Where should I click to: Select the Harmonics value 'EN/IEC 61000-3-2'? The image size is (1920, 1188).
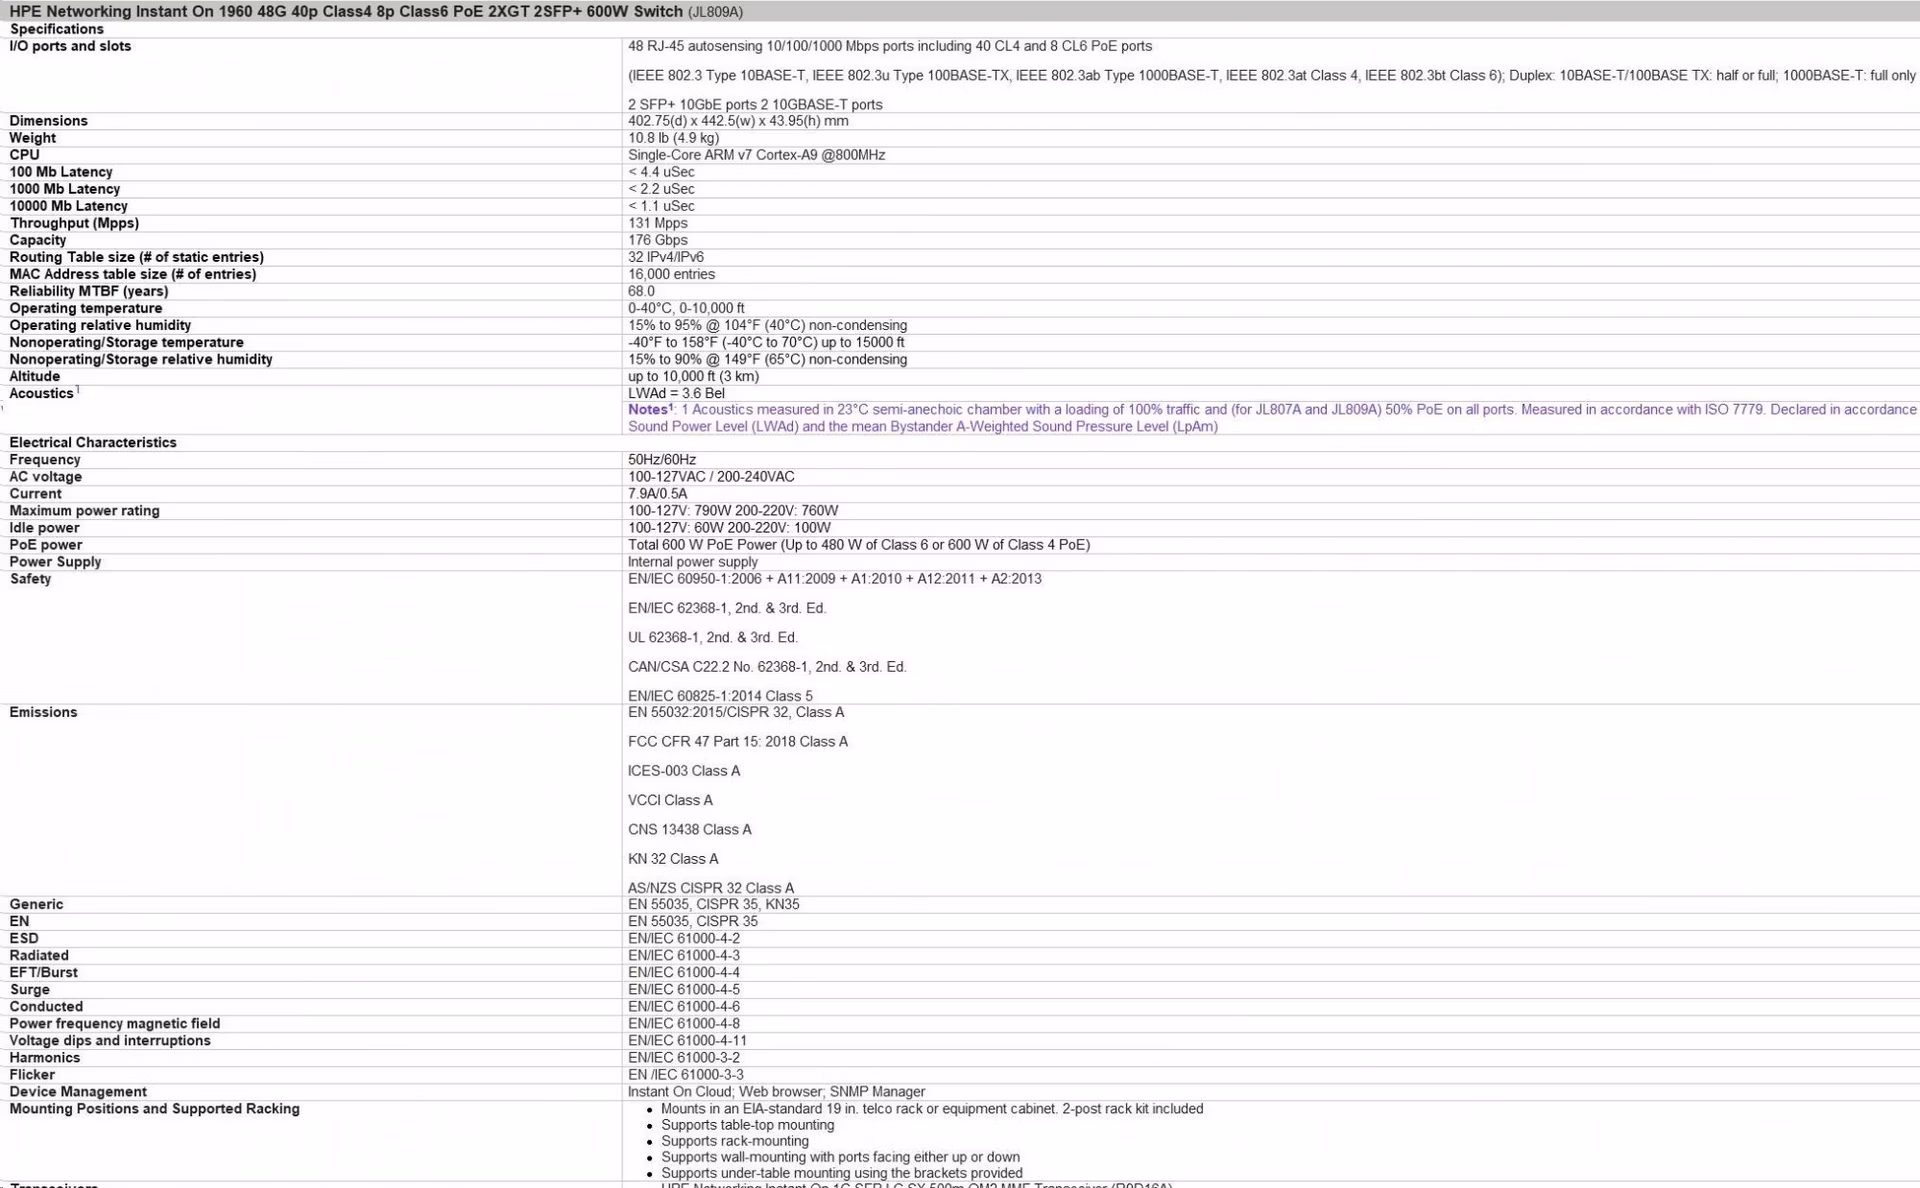(x=684, y=1058)
